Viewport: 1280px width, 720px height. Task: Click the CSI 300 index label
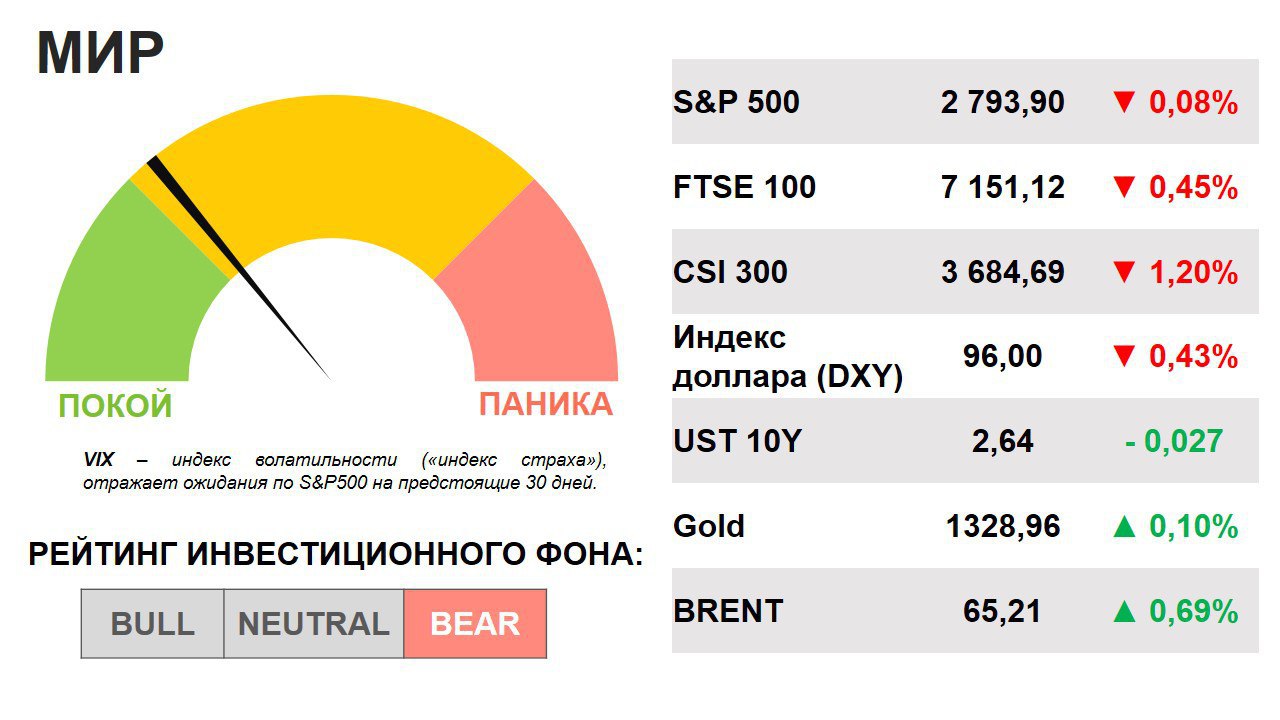[730, 272]
